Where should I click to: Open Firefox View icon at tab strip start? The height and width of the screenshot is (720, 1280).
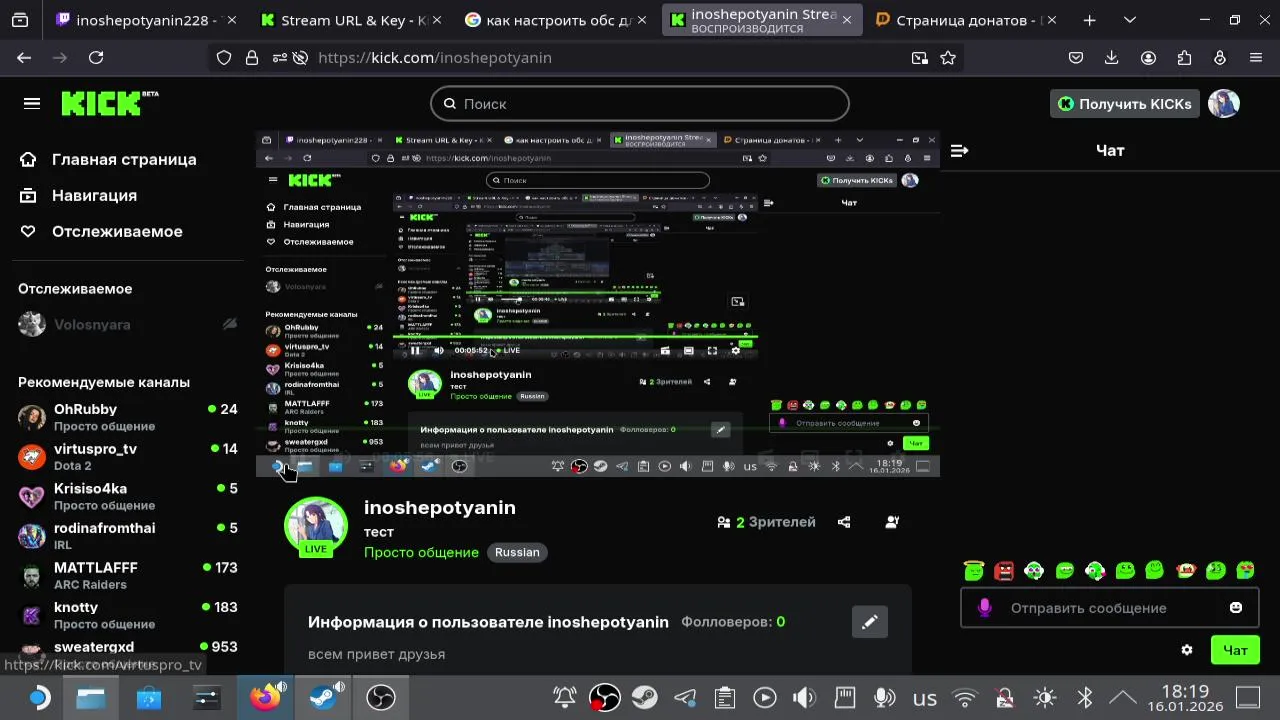click(x=20, y=20)
